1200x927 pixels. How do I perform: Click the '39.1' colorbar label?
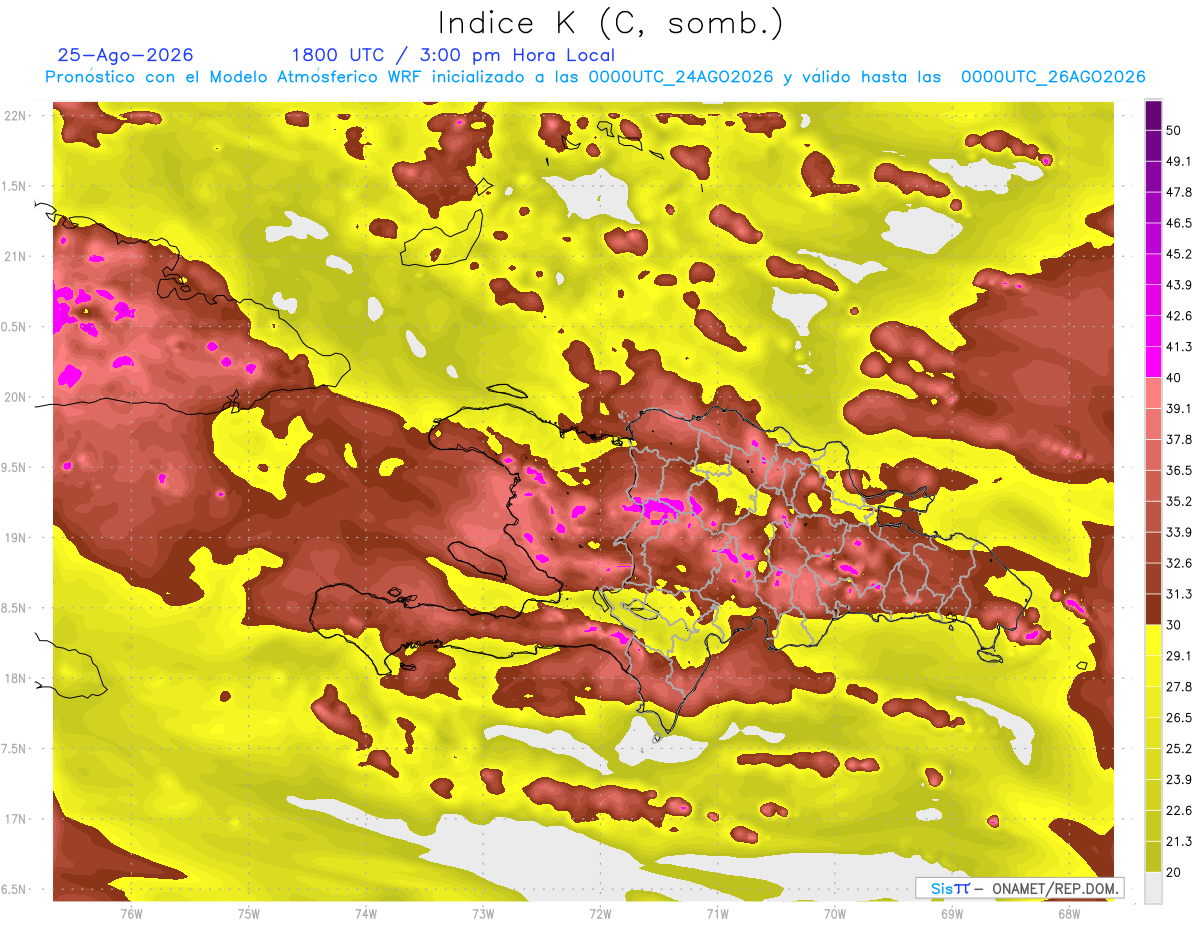[1179, 409]
